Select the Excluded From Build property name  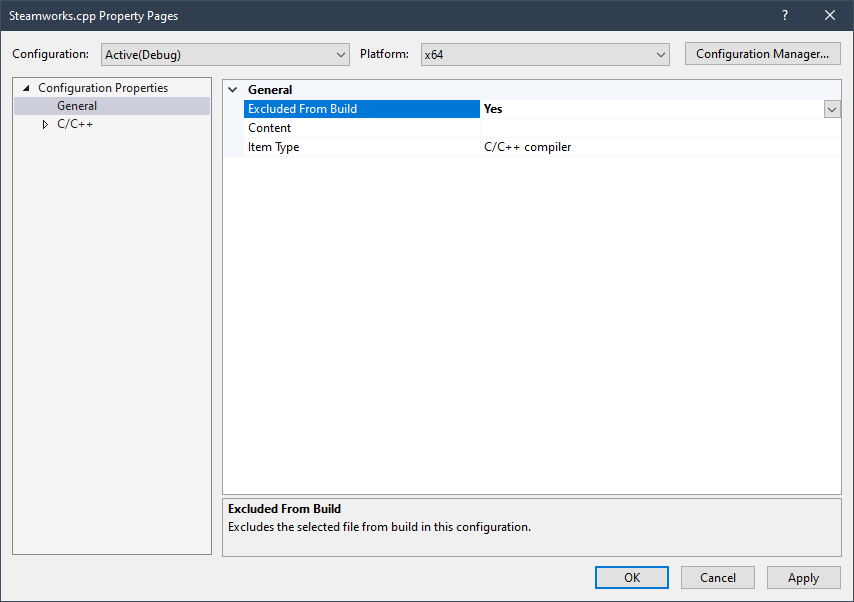[302, 109]
